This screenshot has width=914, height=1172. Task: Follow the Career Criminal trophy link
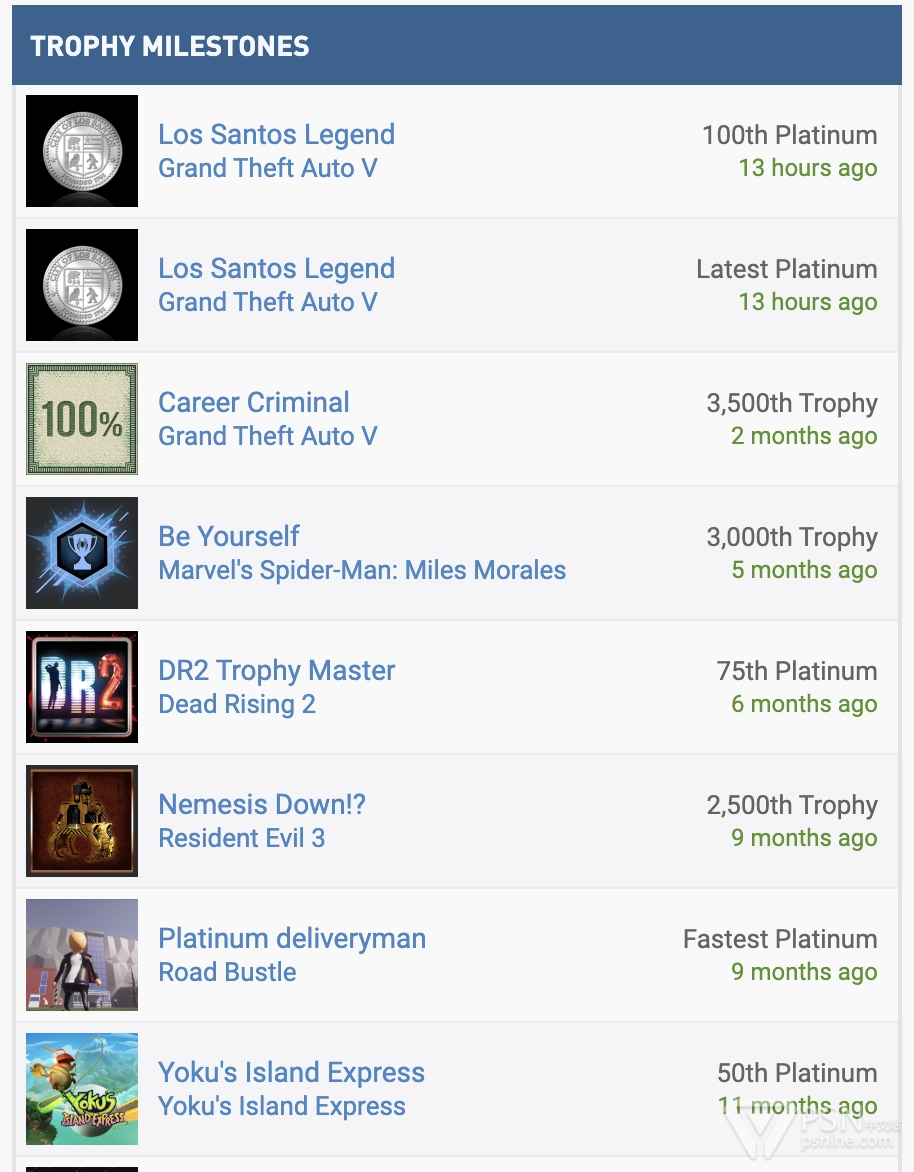(x=253, y=402)
